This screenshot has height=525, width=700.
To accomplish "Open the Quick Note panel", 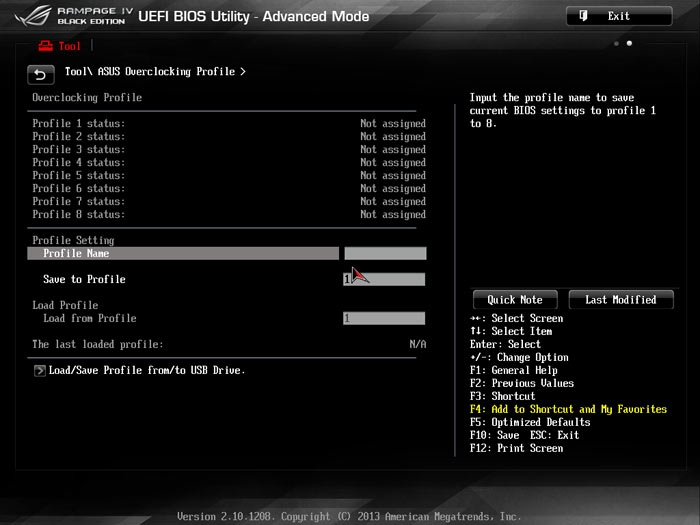I will (514, 300).
